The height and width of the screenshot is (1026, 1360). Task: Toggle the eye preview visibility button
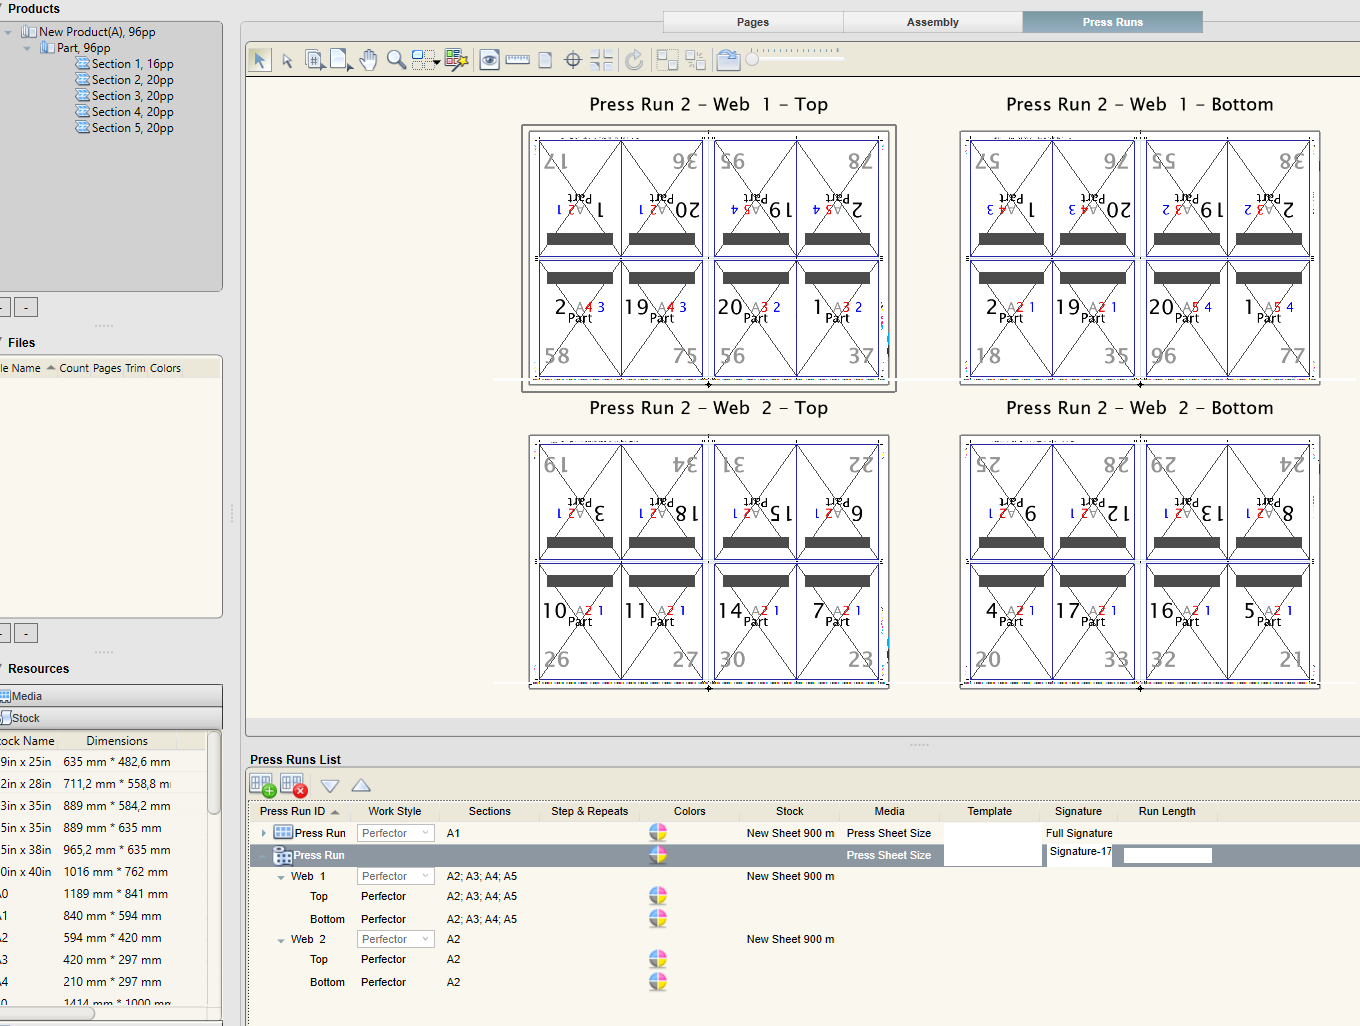(489, 60)
